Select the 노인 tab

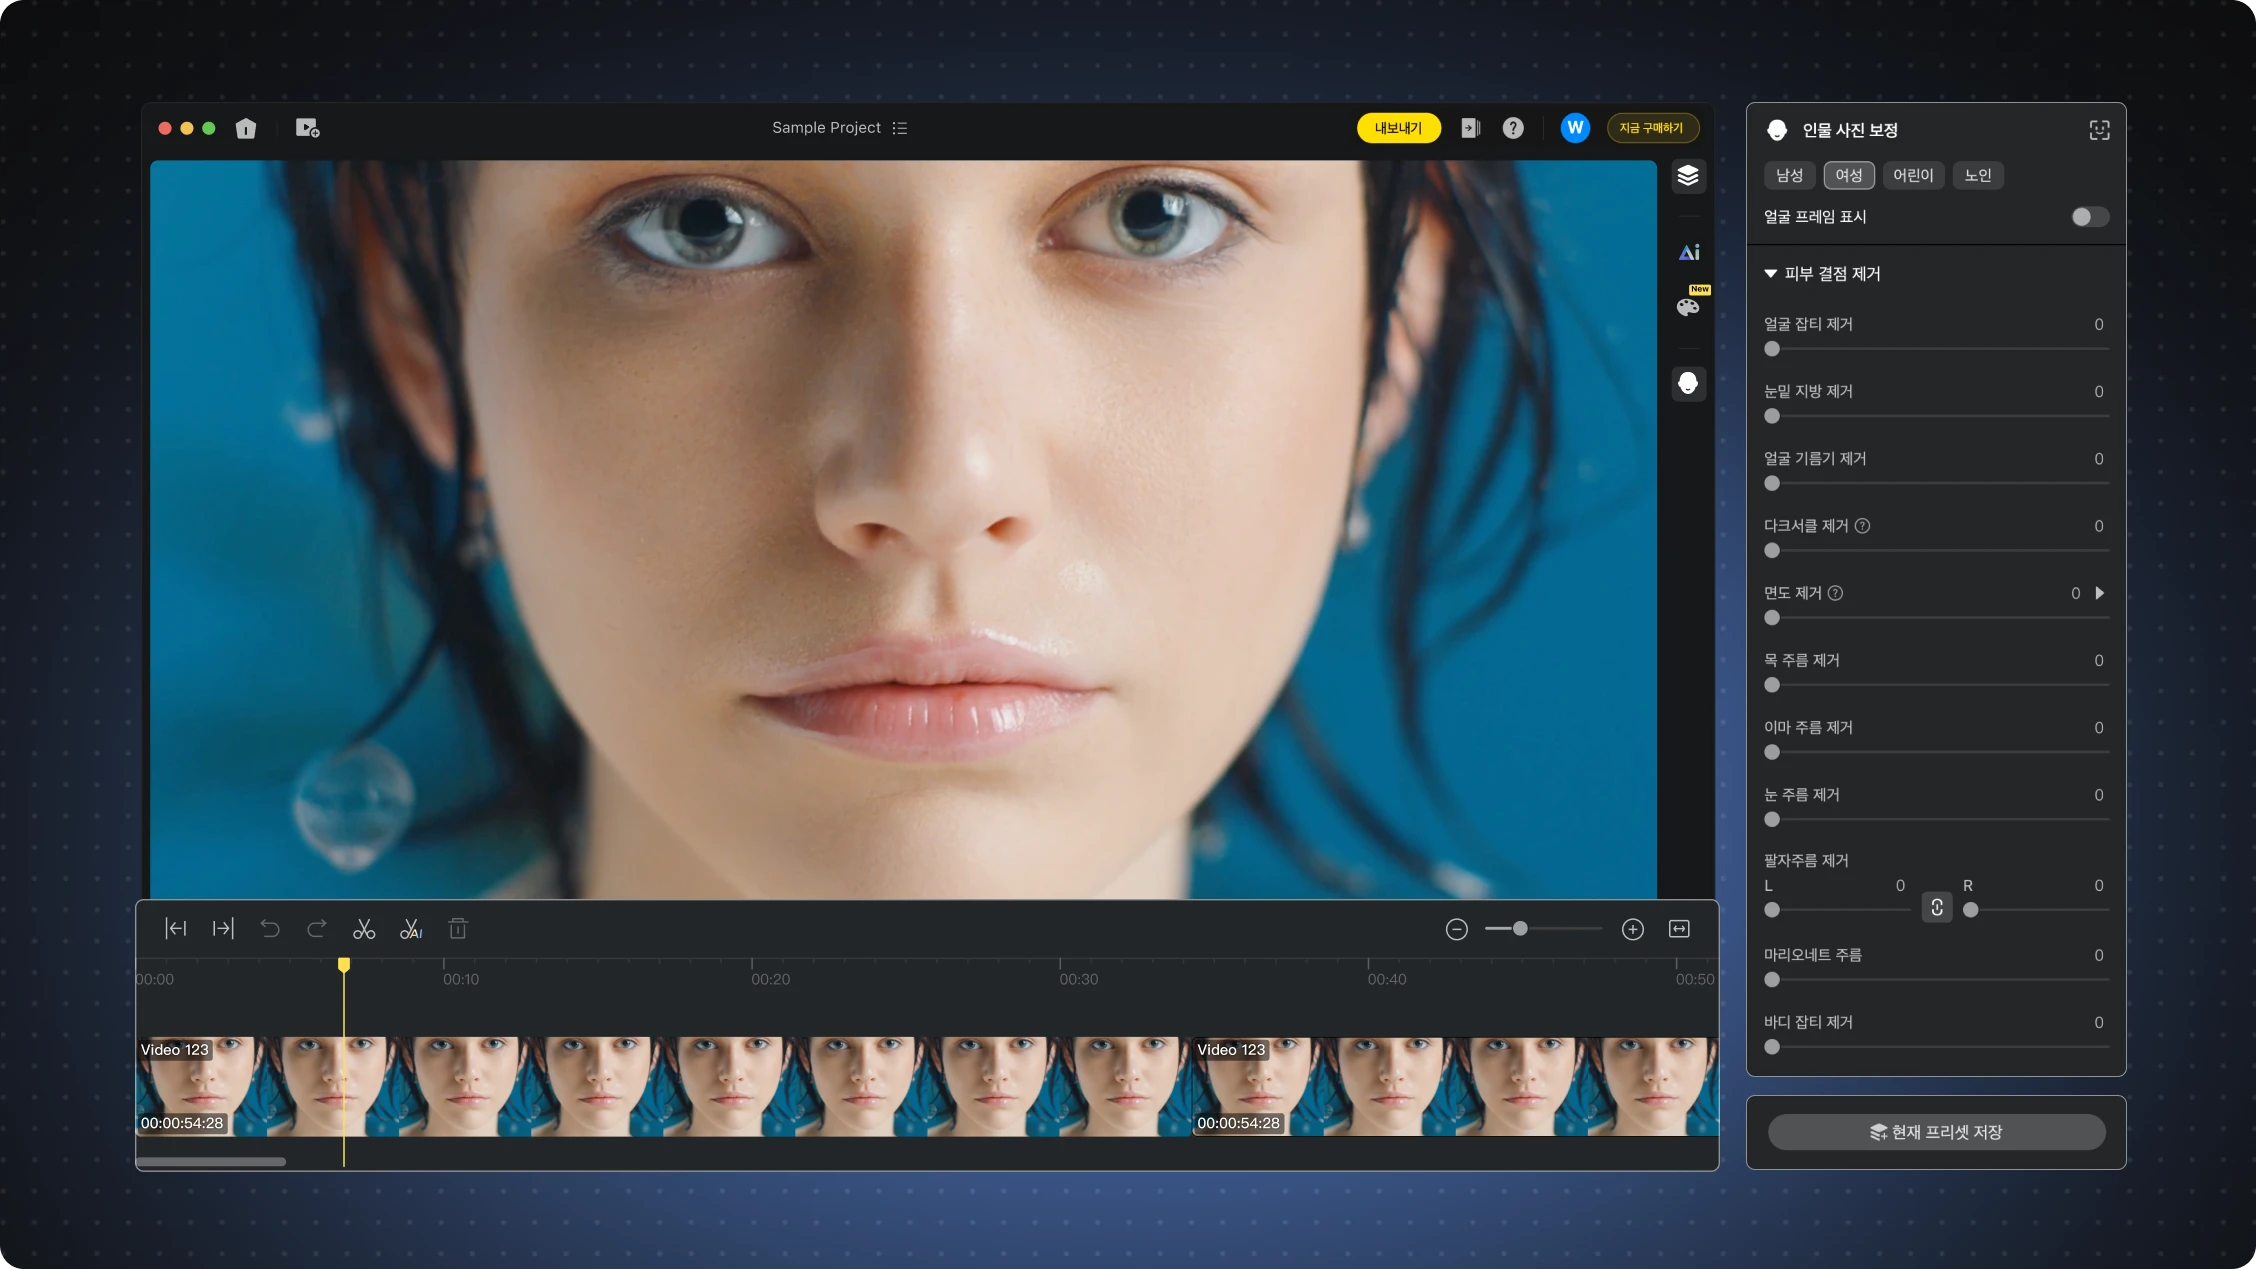1978,175
